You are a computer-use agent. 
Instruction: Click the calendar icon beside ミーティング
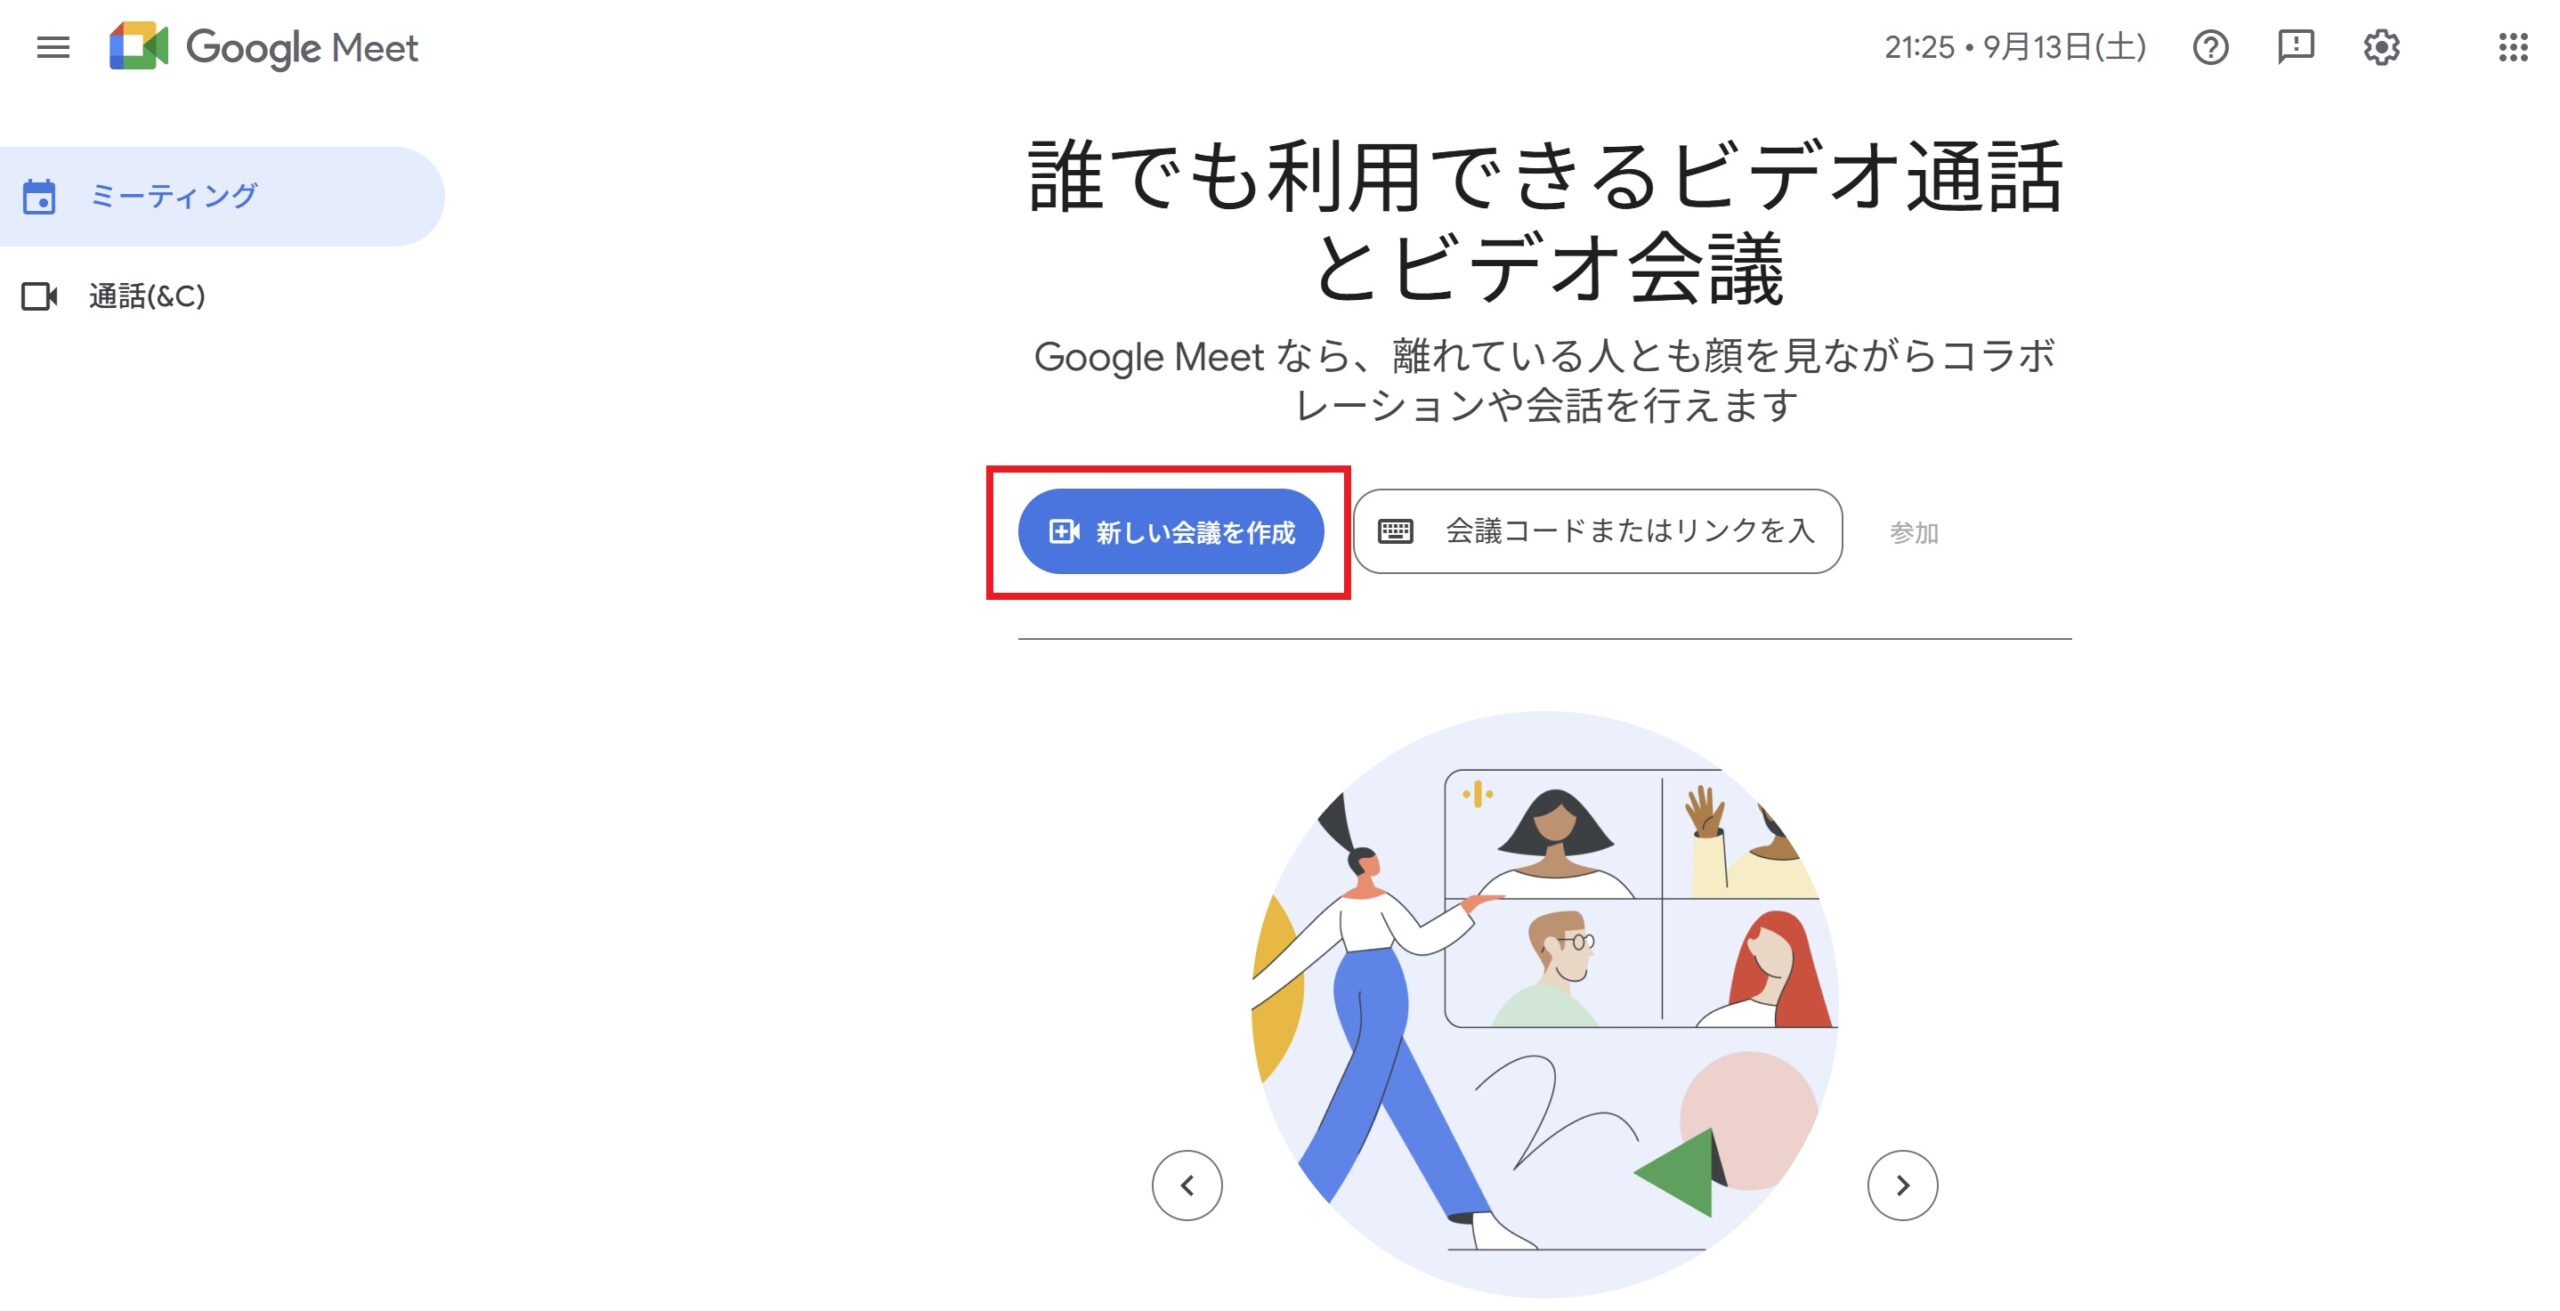pos(39,197)
